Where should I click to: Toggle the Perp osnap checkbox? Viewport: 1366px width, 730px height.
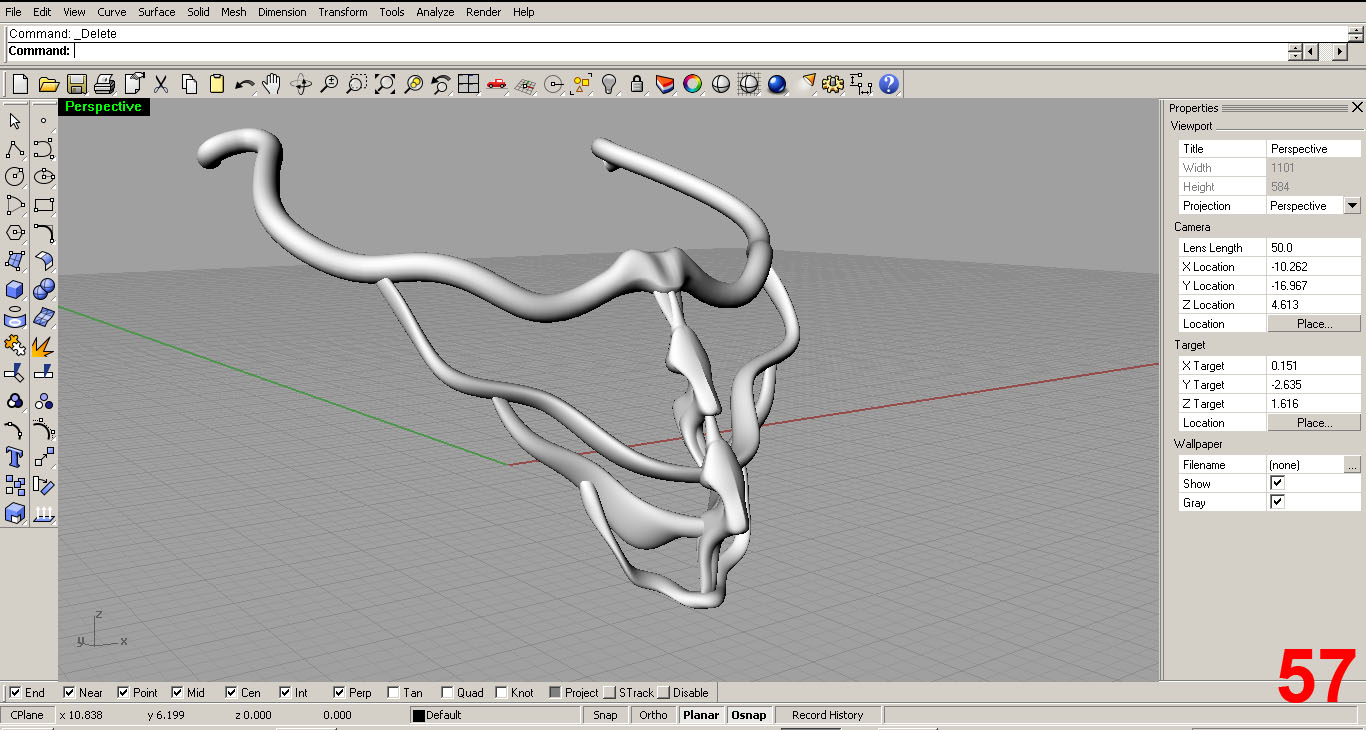(x=339, y=692)
